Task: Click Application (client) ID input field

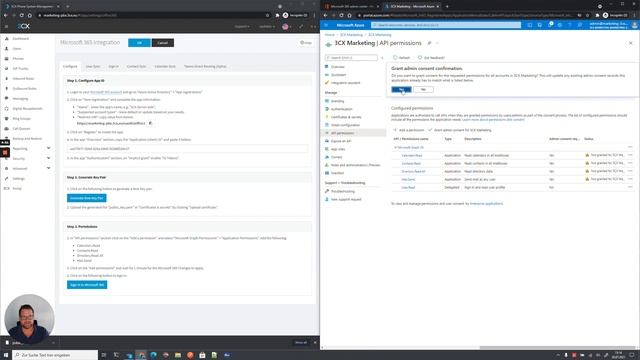Action: 187,149
